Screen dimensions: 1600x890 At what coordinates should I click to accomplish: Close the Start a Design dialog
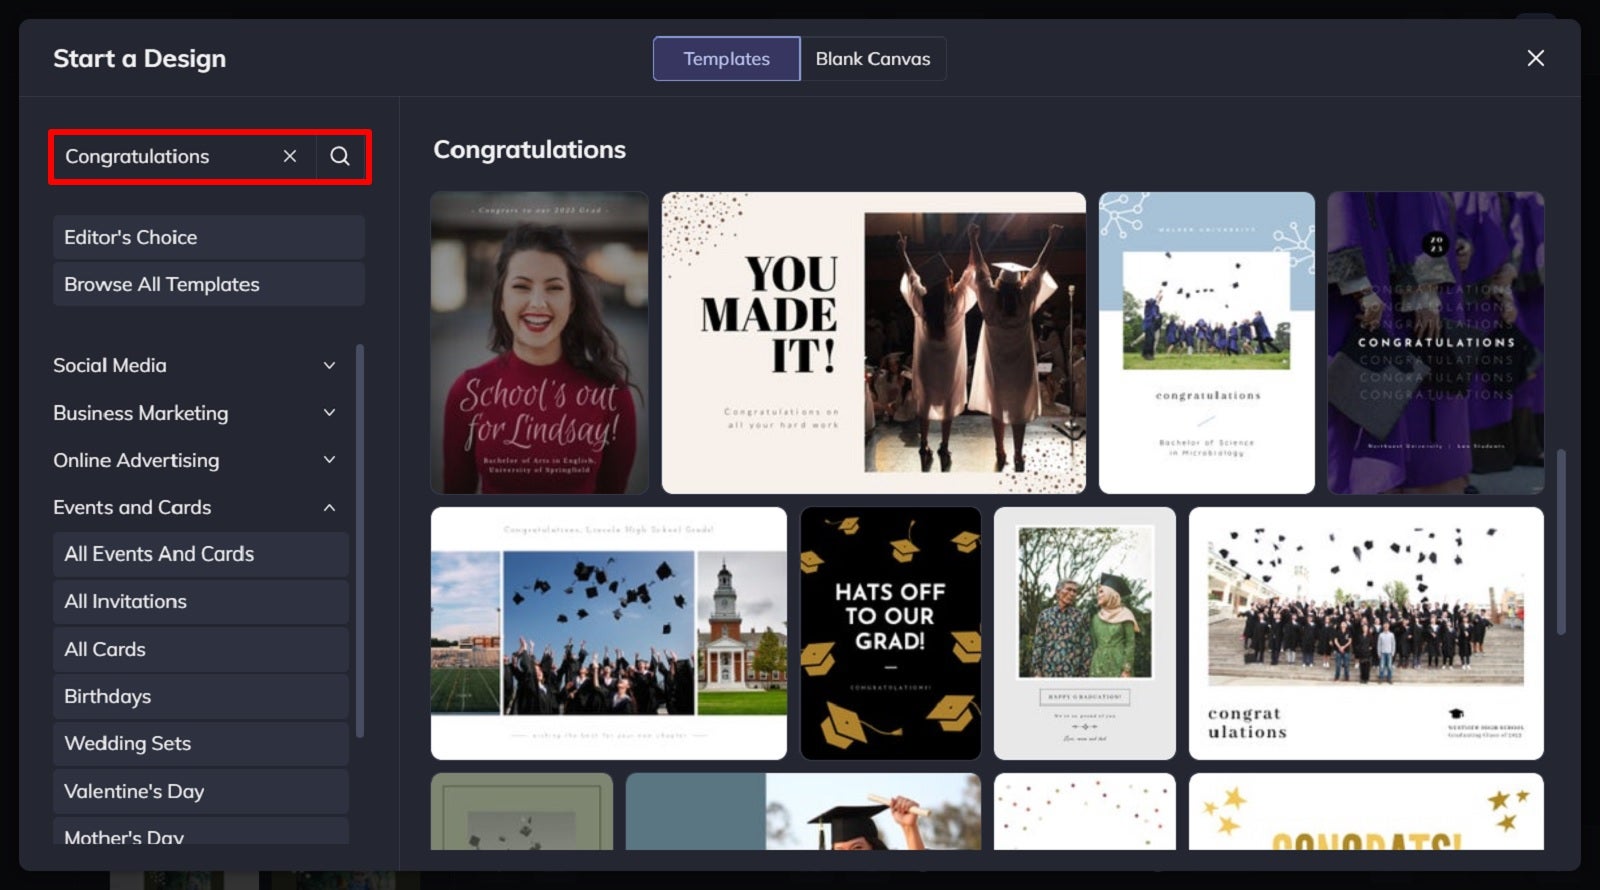pyautogui.click(x=1536, y=58)
